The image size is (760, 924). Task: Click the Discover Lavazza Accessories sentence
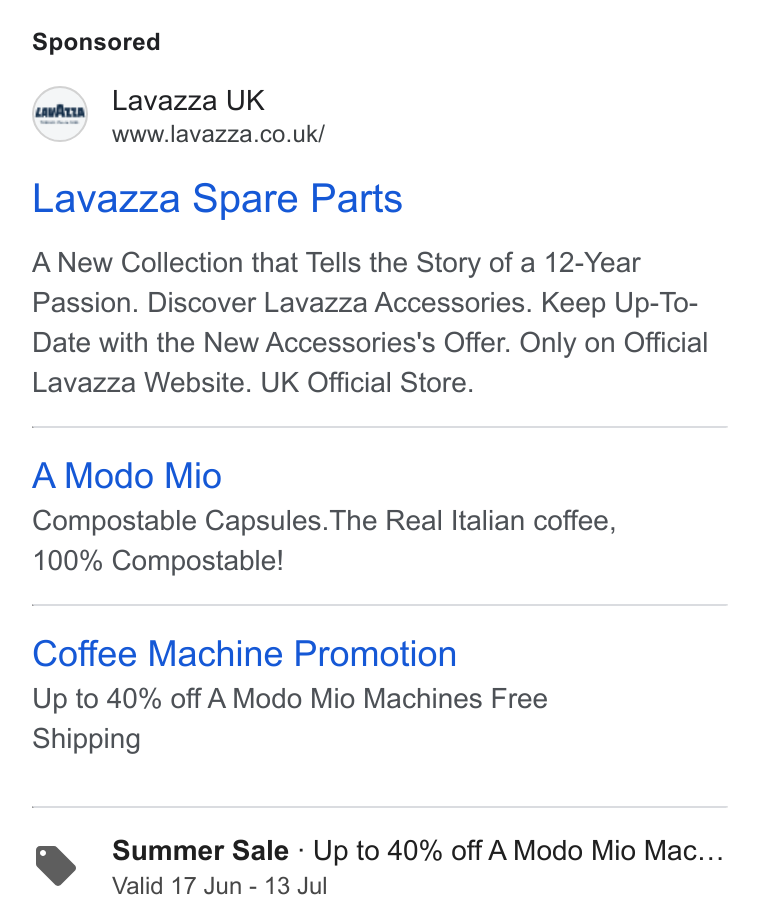point(339,303)
